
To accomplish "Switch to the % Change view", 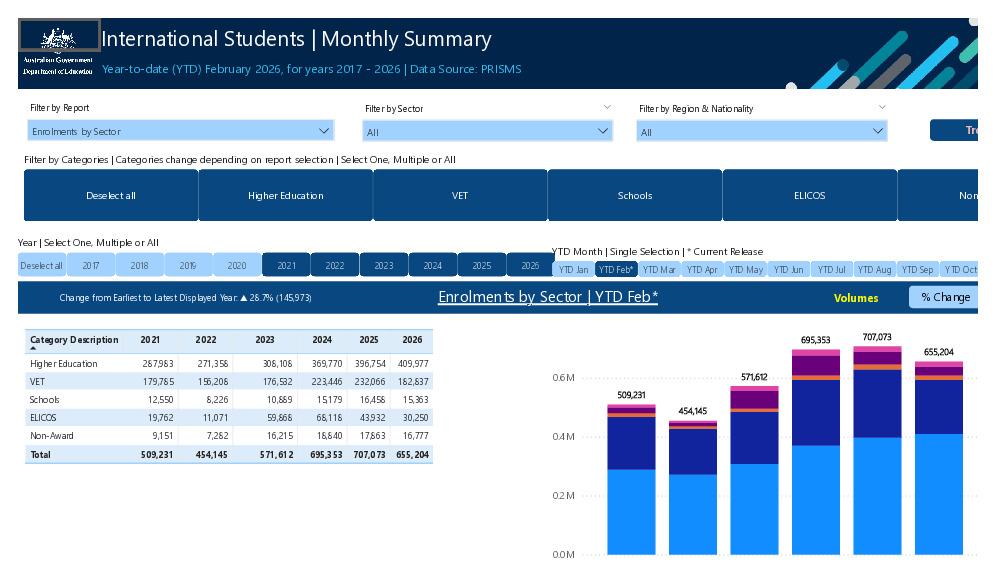I will [x=944, y=297].
